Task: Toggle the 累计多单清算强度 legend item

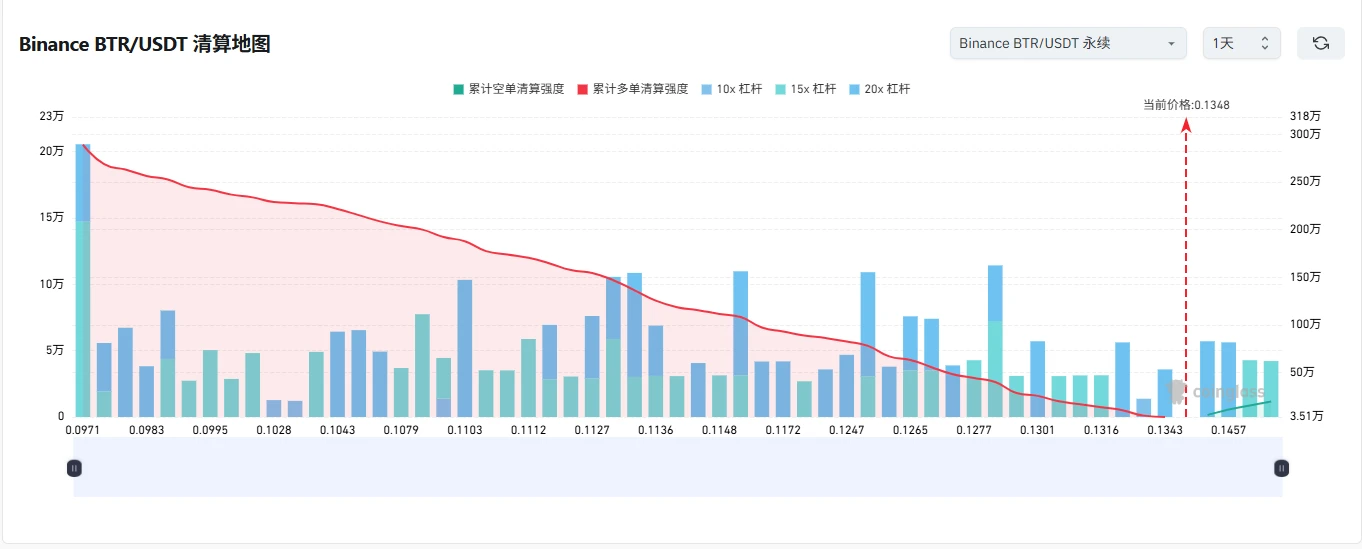Action: click(632, 89)
